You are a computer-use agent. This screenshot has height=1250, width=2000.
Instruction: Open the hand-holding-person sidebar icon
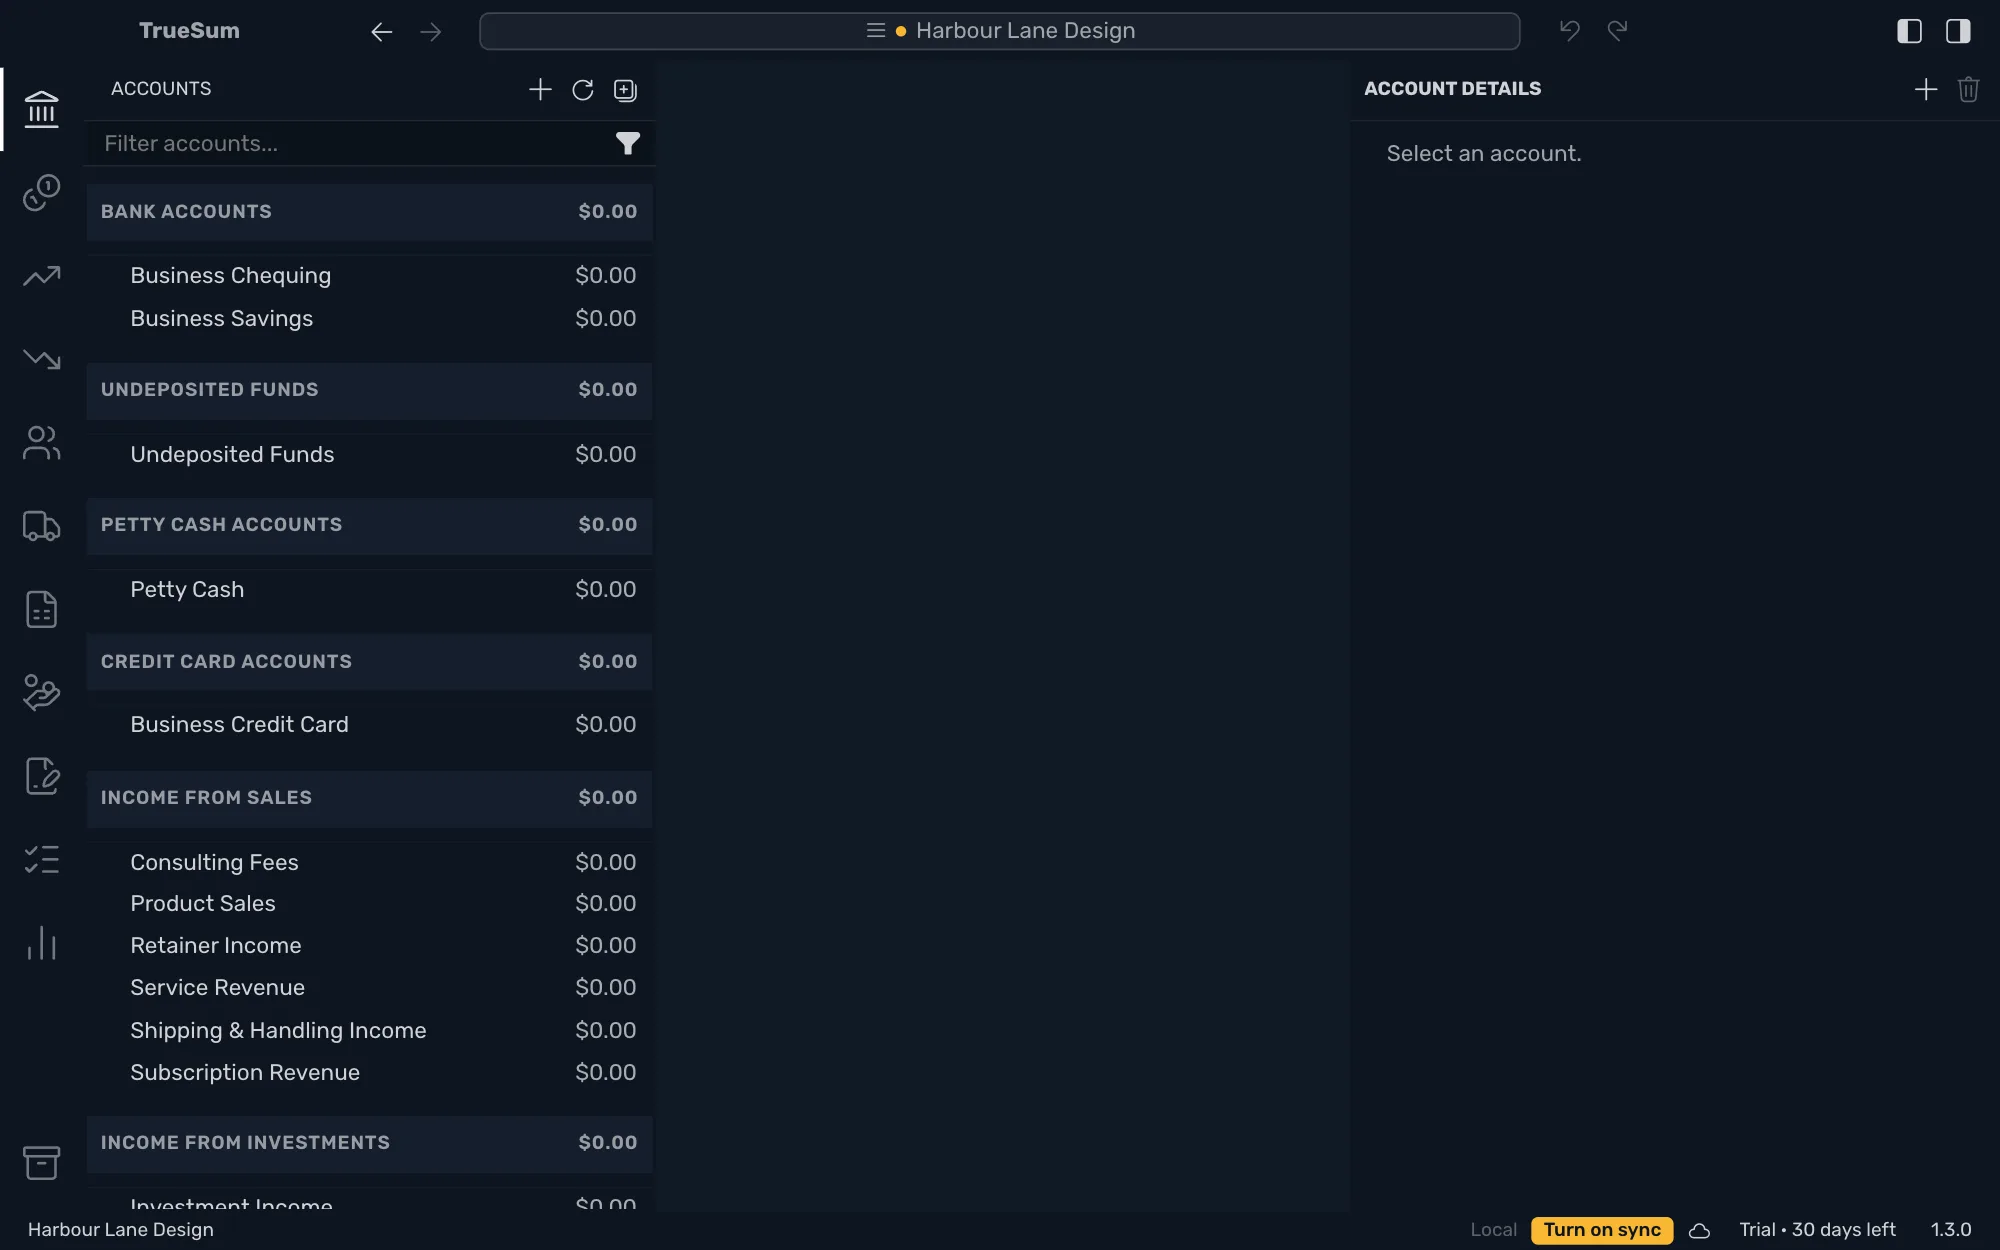(x=41, y=692)
